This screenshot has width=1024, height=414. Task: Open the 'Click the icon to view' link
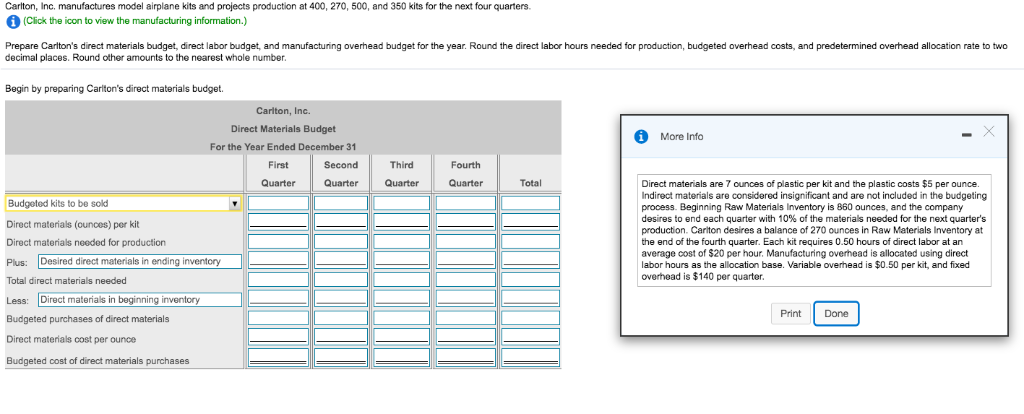[x=135, y=21]
